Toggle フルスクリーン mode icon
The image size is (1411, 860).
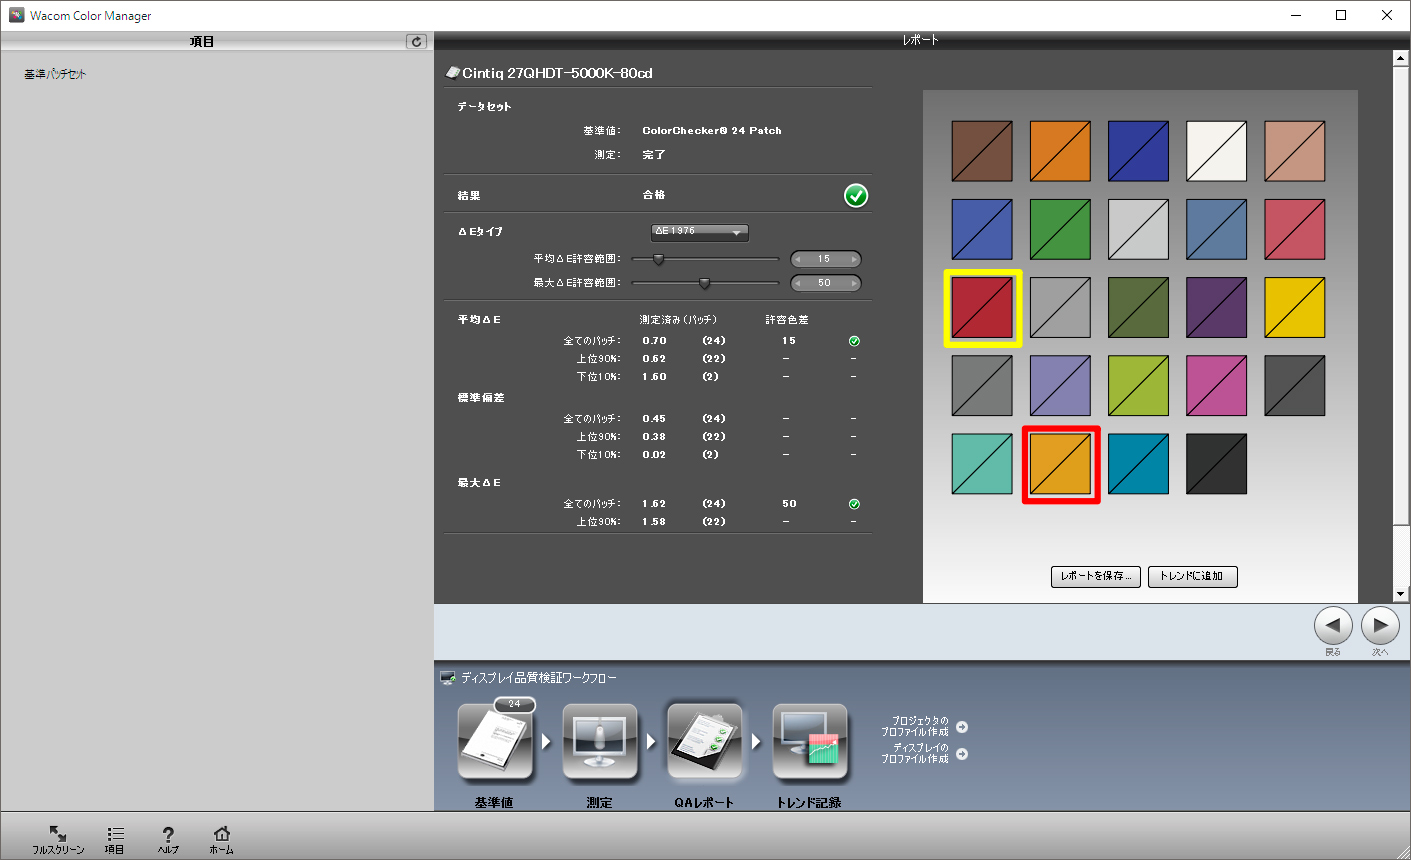pyautogui.click(x=58, y=838)
